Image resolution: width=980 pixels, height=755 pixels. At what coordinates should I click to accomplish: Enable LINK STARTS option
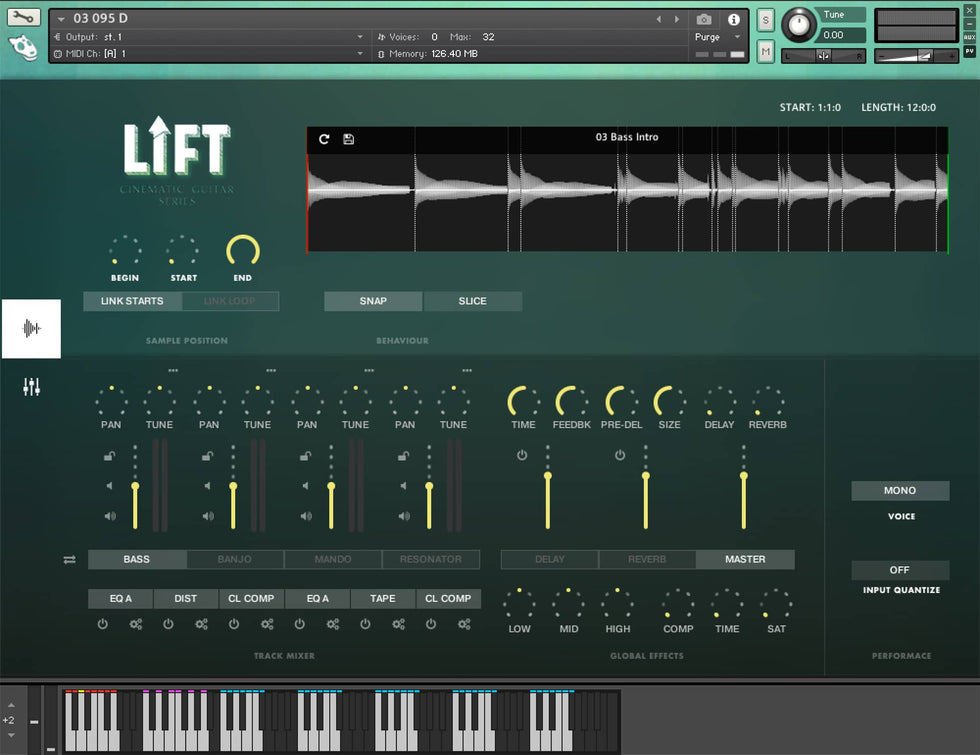pyautogui.click(x=132, y=301)
